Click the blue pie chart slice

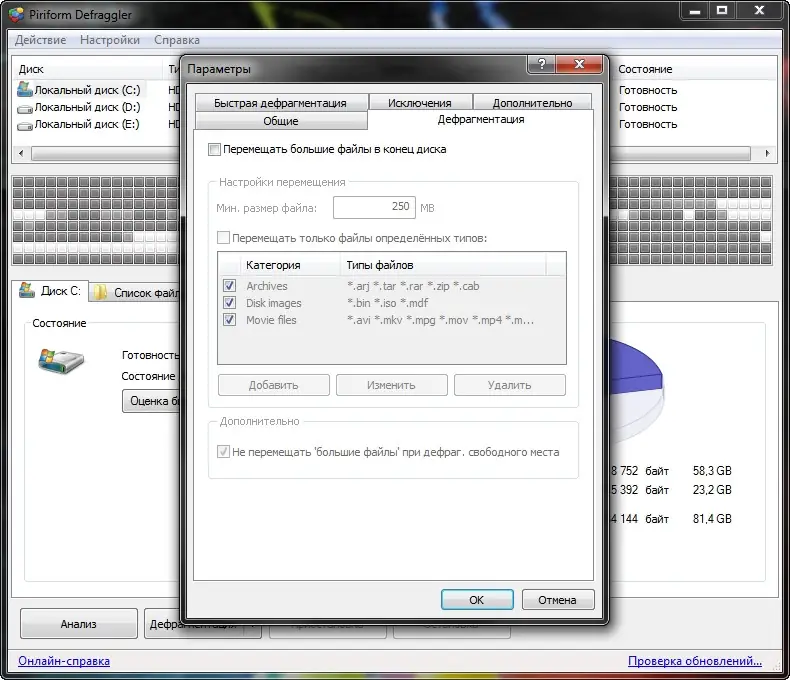tap(635, 365)
